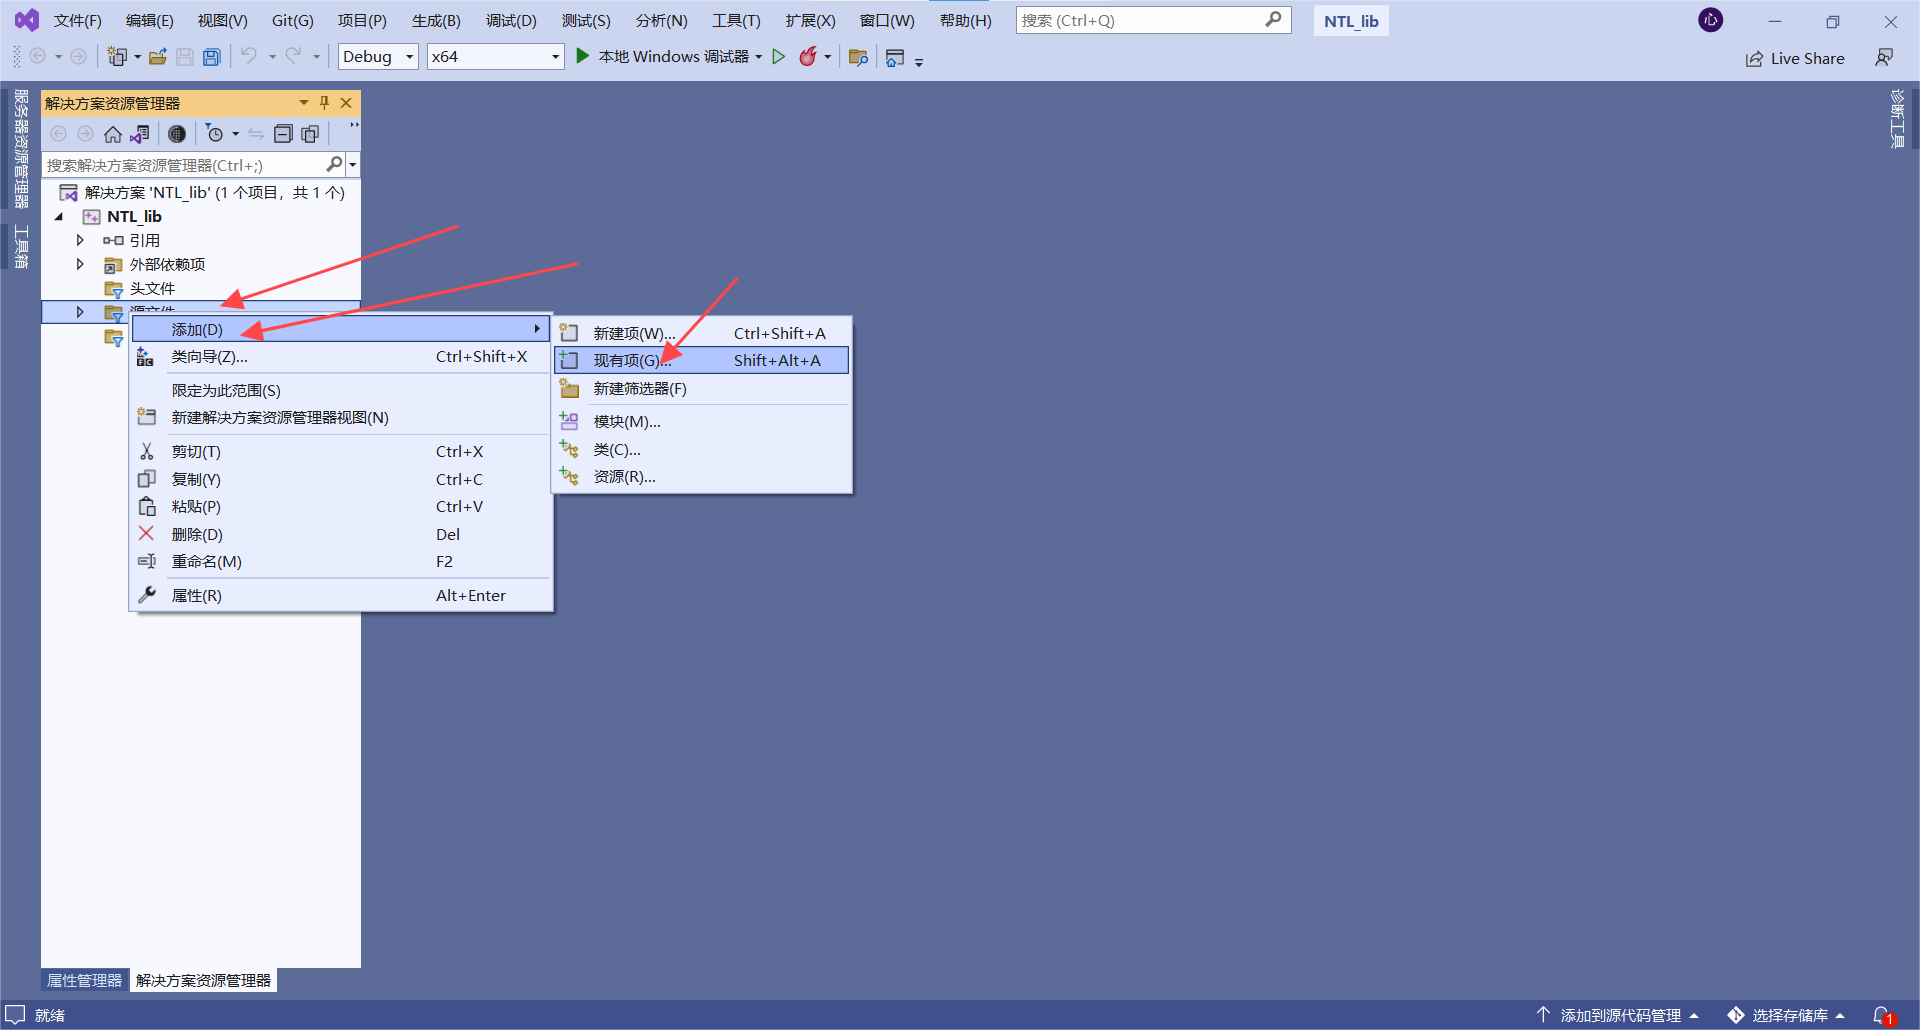
Task: Click the Find in Files folder icon
Action: pos(858,57)
